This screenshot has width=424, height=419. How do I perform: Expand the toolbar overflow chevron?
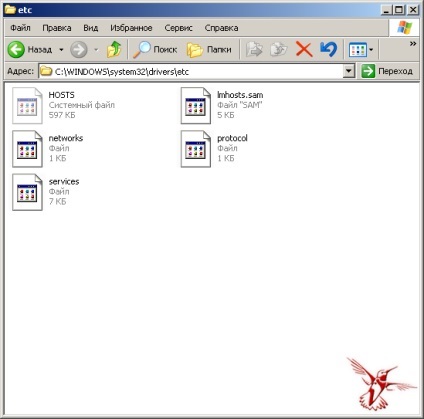pyautogui.click(x=413, y=44)
